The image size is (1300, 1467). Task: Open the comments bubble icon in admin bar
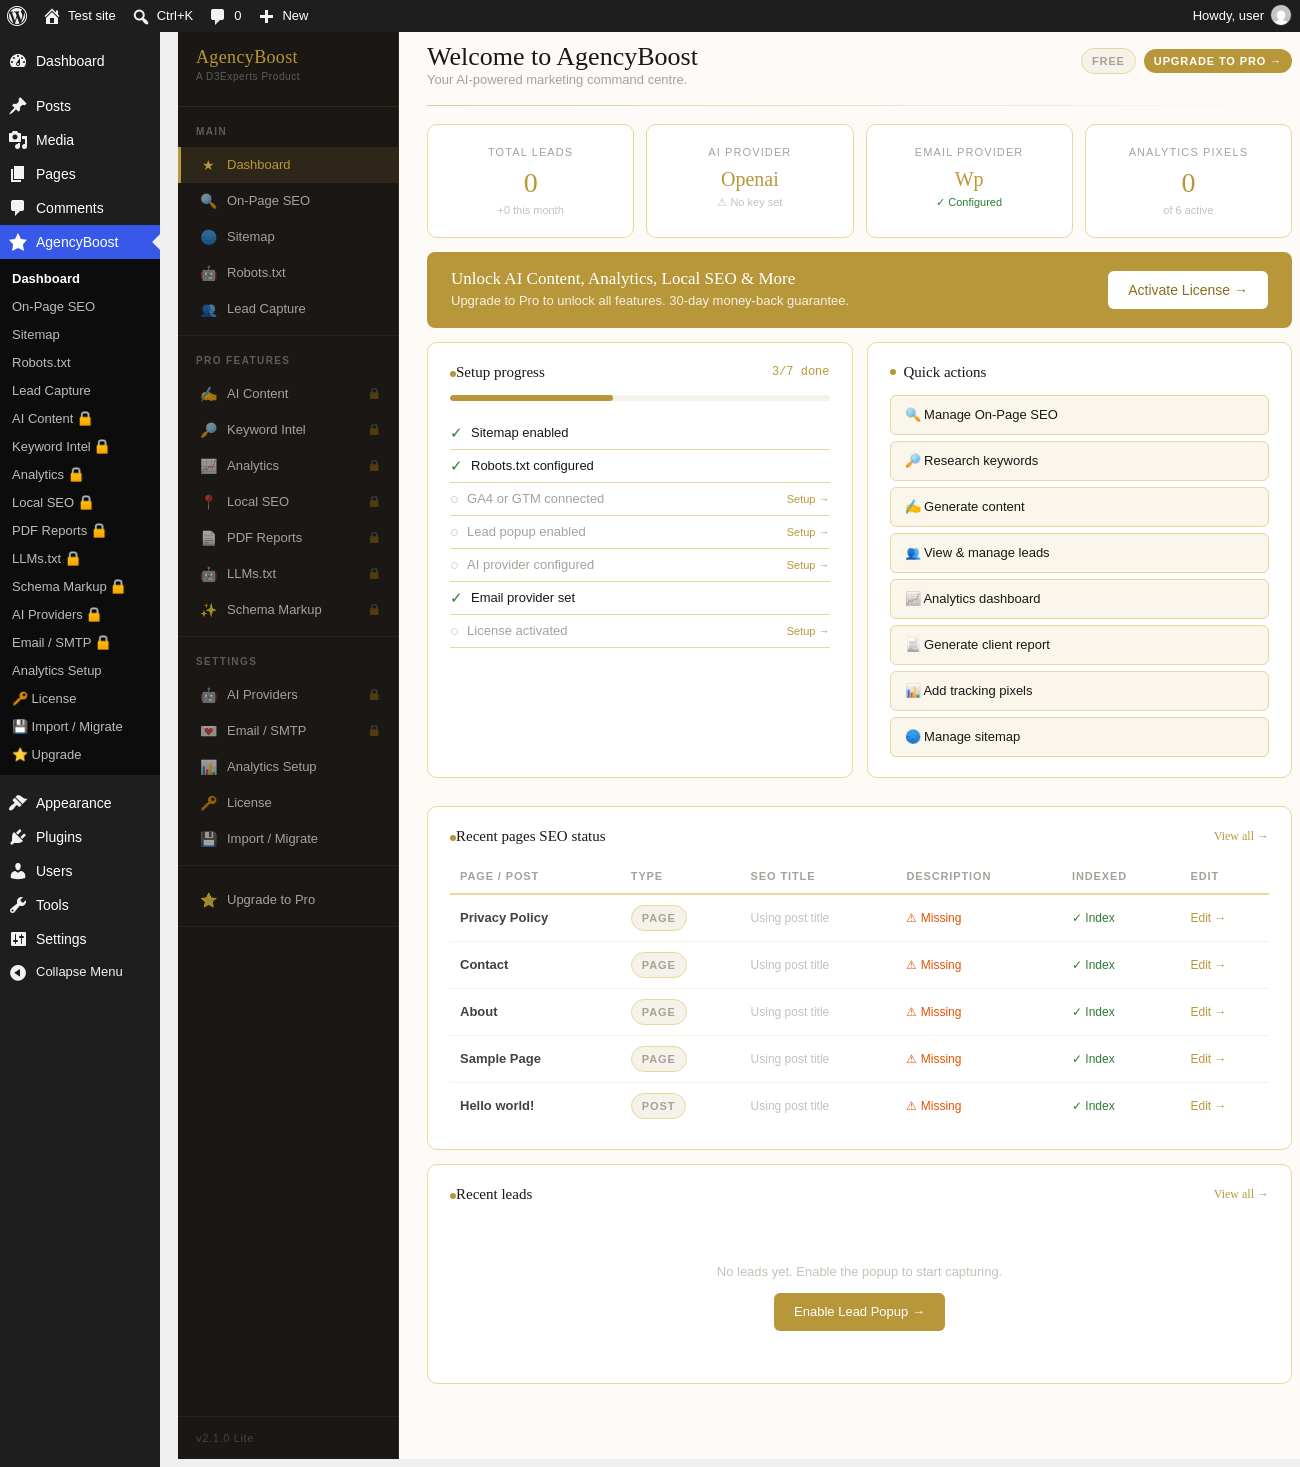[217, 16]
